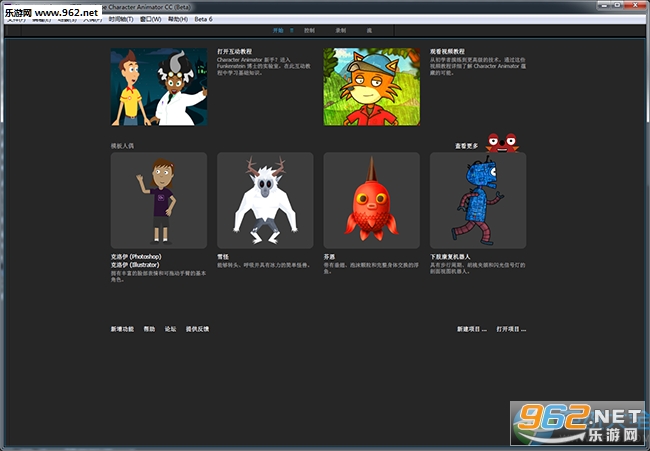
Task: Open the 时间轴(T) menu
Action: [x=121, y=19]
